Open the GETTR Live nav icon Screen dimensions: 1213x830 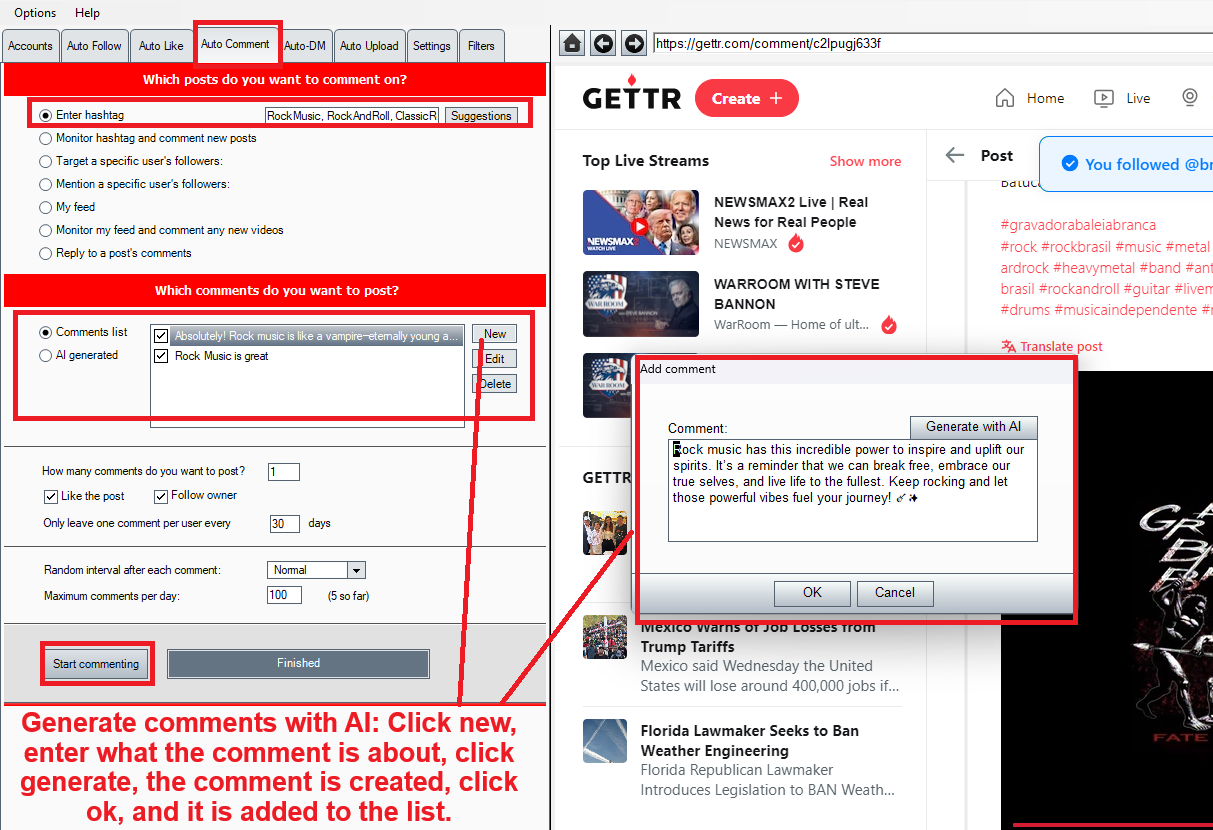(x=1104, y=98)
